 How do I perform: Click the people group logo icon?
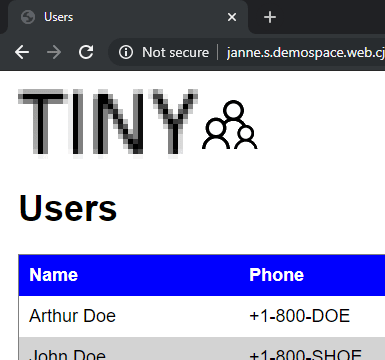tap(230, 124)
